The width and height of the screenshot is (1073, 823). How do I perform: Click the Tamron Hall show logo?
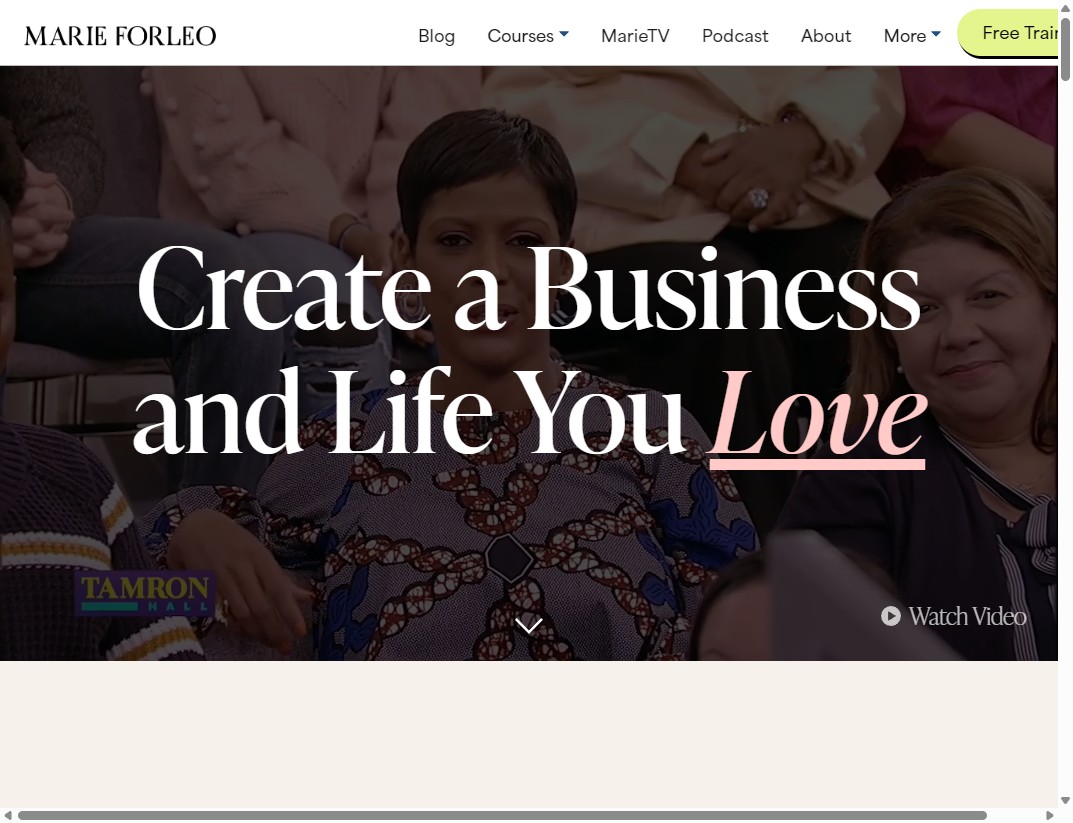coord(144,592)
